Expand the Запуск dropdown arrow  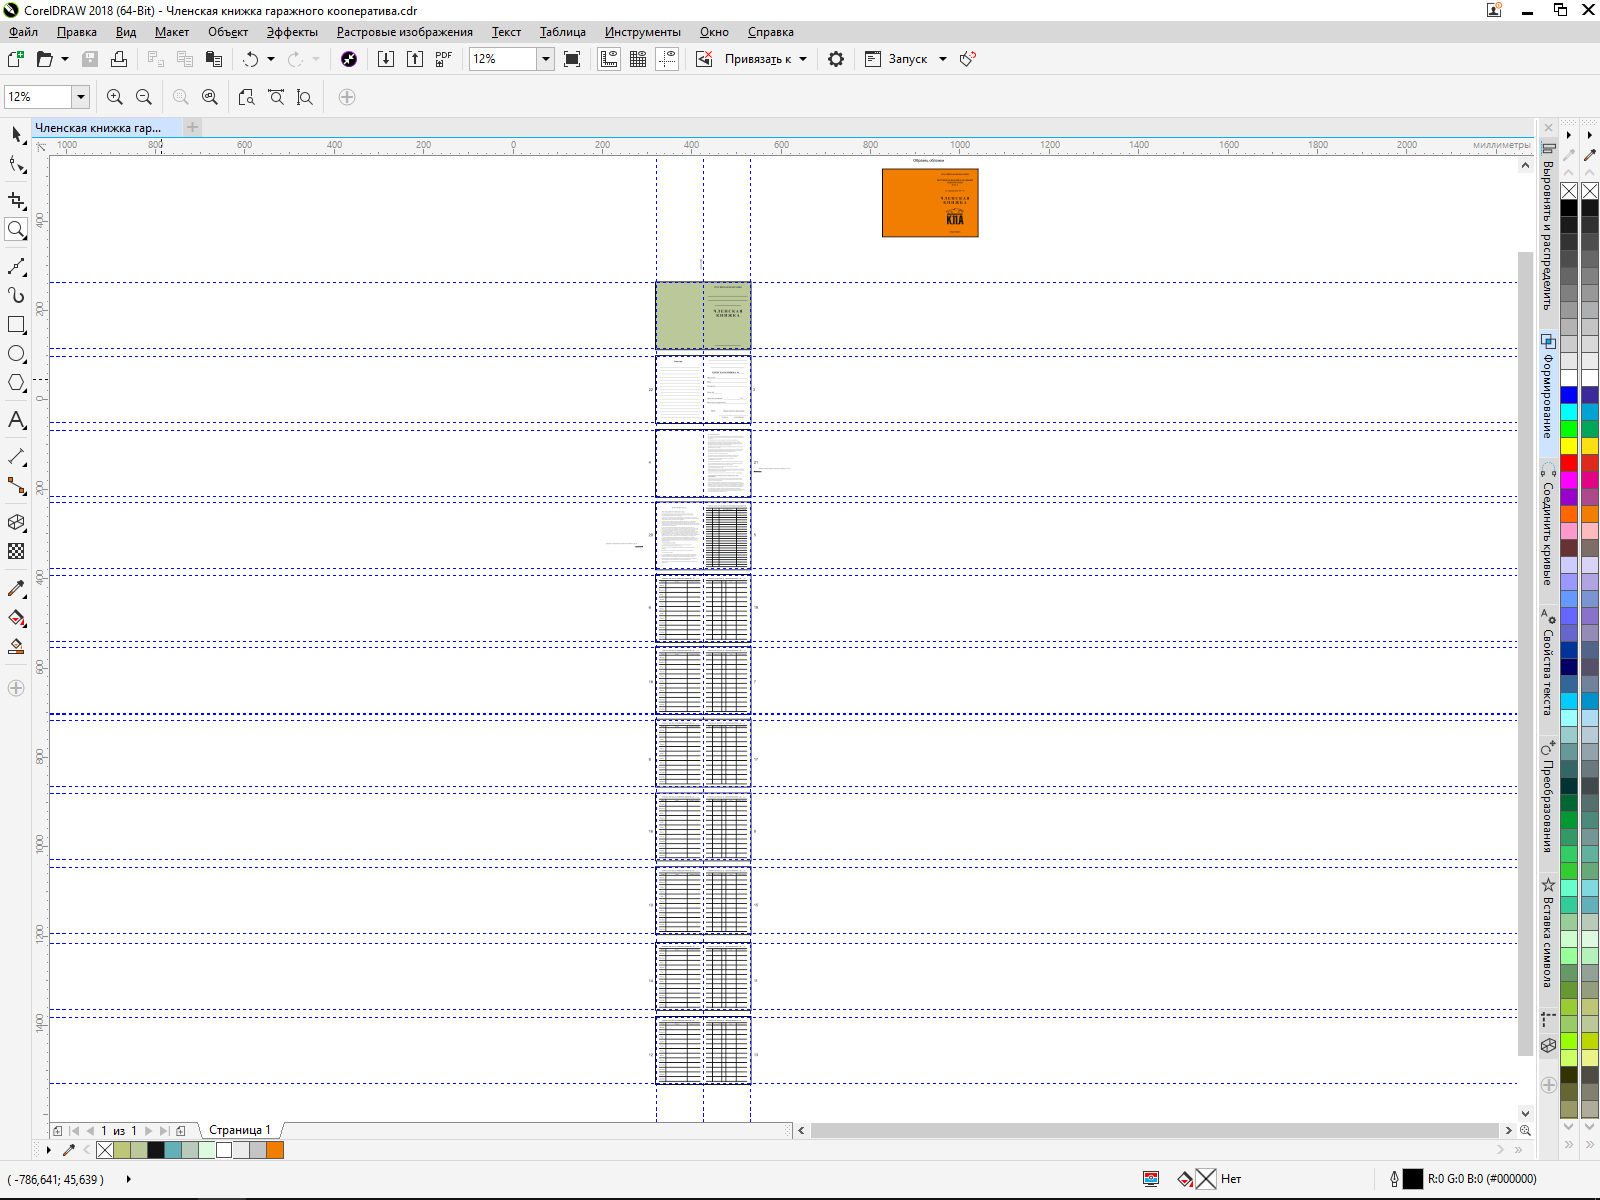pos(942,59)
